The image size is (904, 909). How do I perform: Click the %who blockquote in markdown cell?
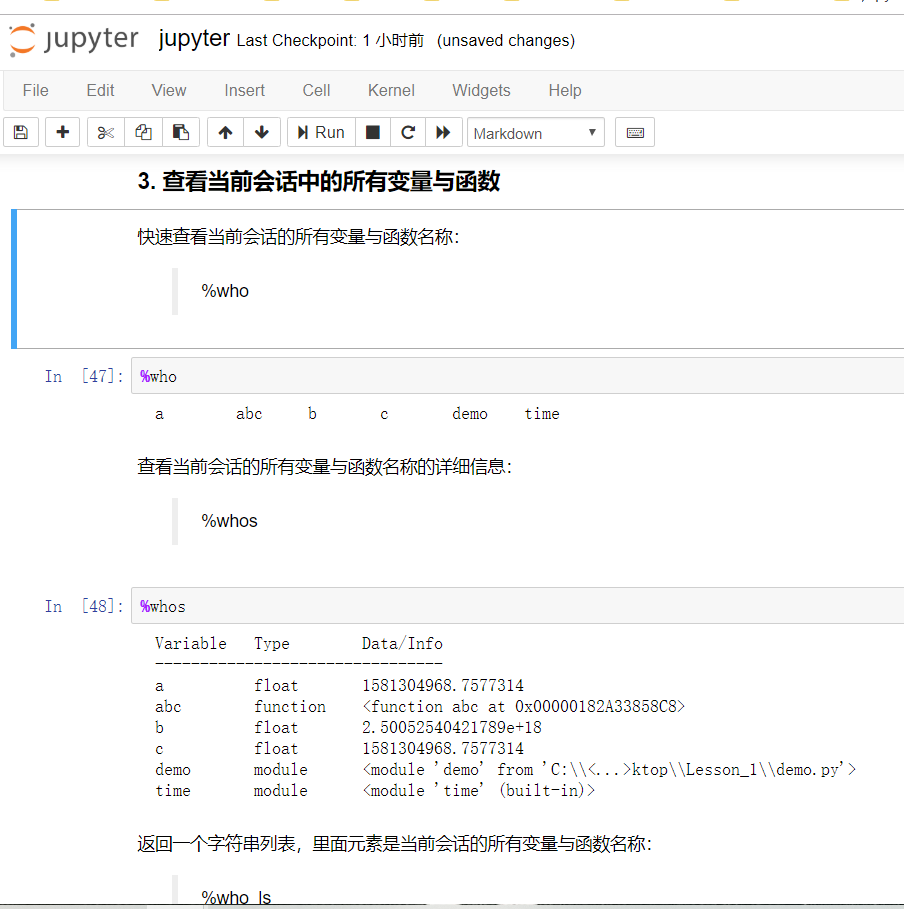point(225,291)
